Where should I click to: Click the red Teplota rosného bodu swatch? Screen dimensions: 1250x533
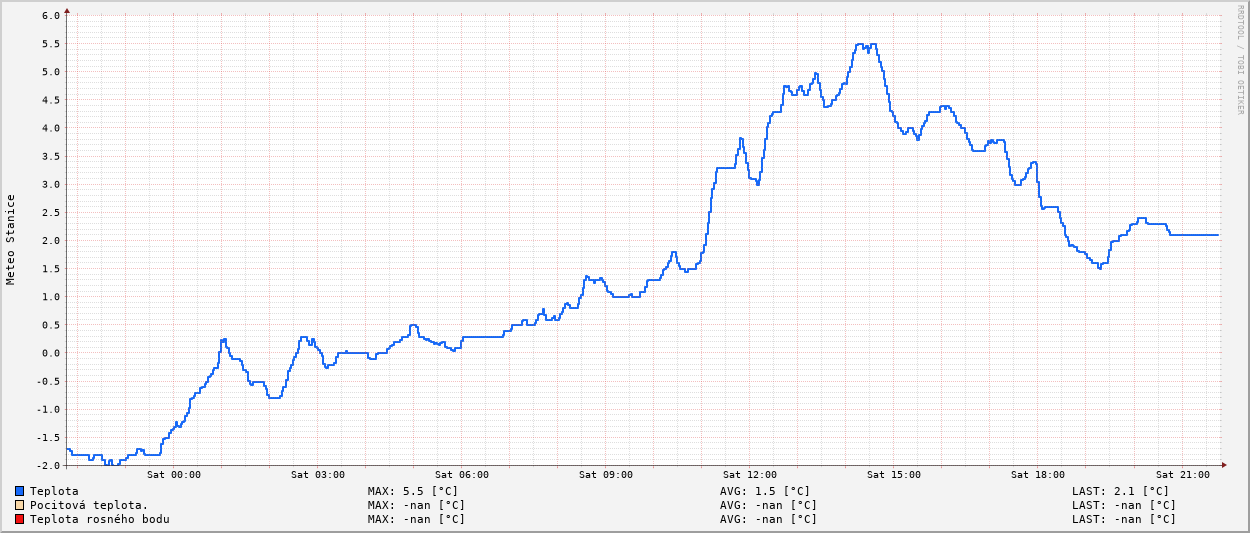point(19,519)
